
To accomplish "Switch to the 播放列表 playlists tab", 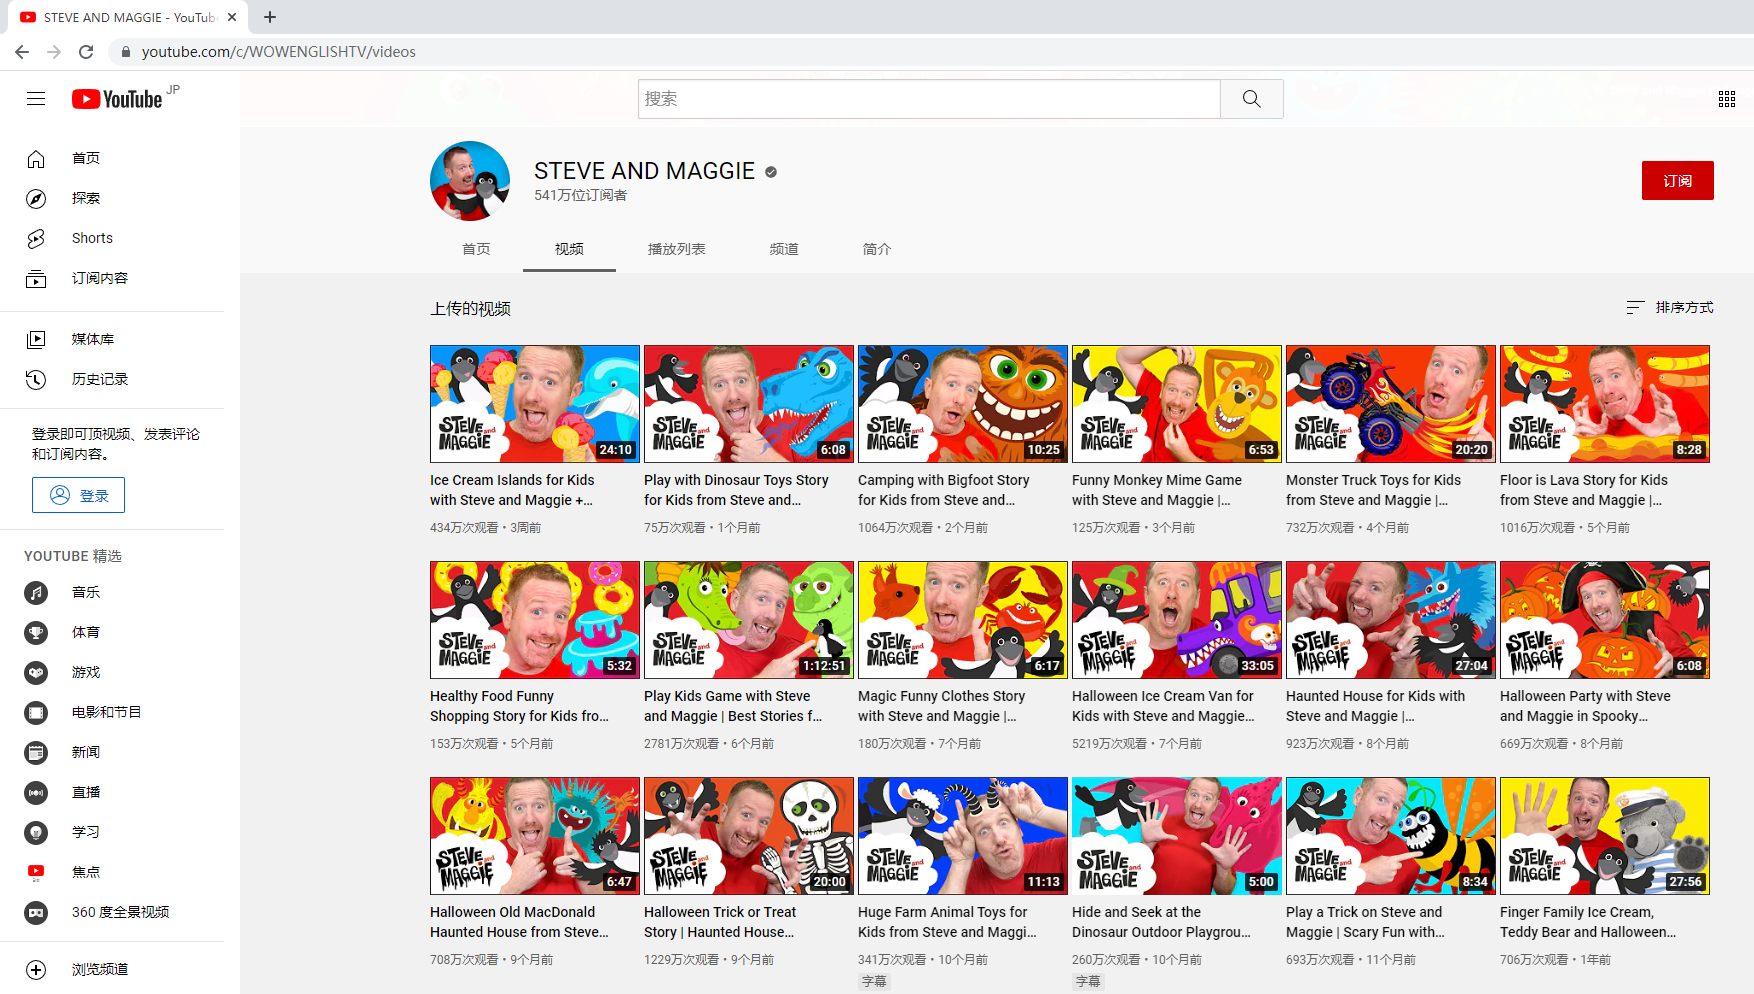I will point(676,249).
